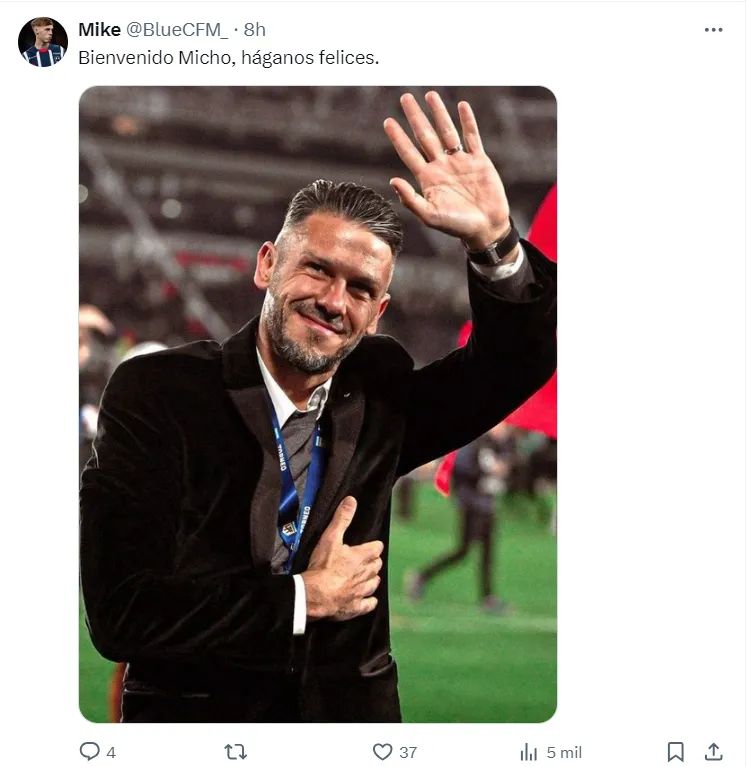Like the tweet with the heart icon
Image resolution: width=747 pixels, height=767 pixels.
[382, 752]
